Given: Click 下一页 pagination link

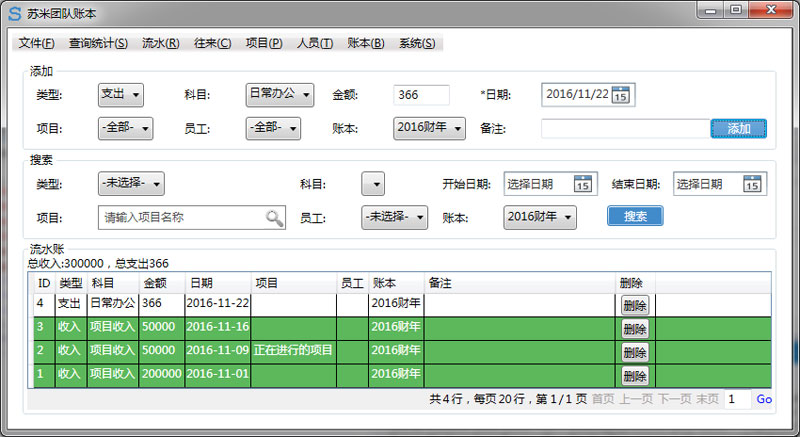Looking at the screenshot, I should (x=674, y=399).
